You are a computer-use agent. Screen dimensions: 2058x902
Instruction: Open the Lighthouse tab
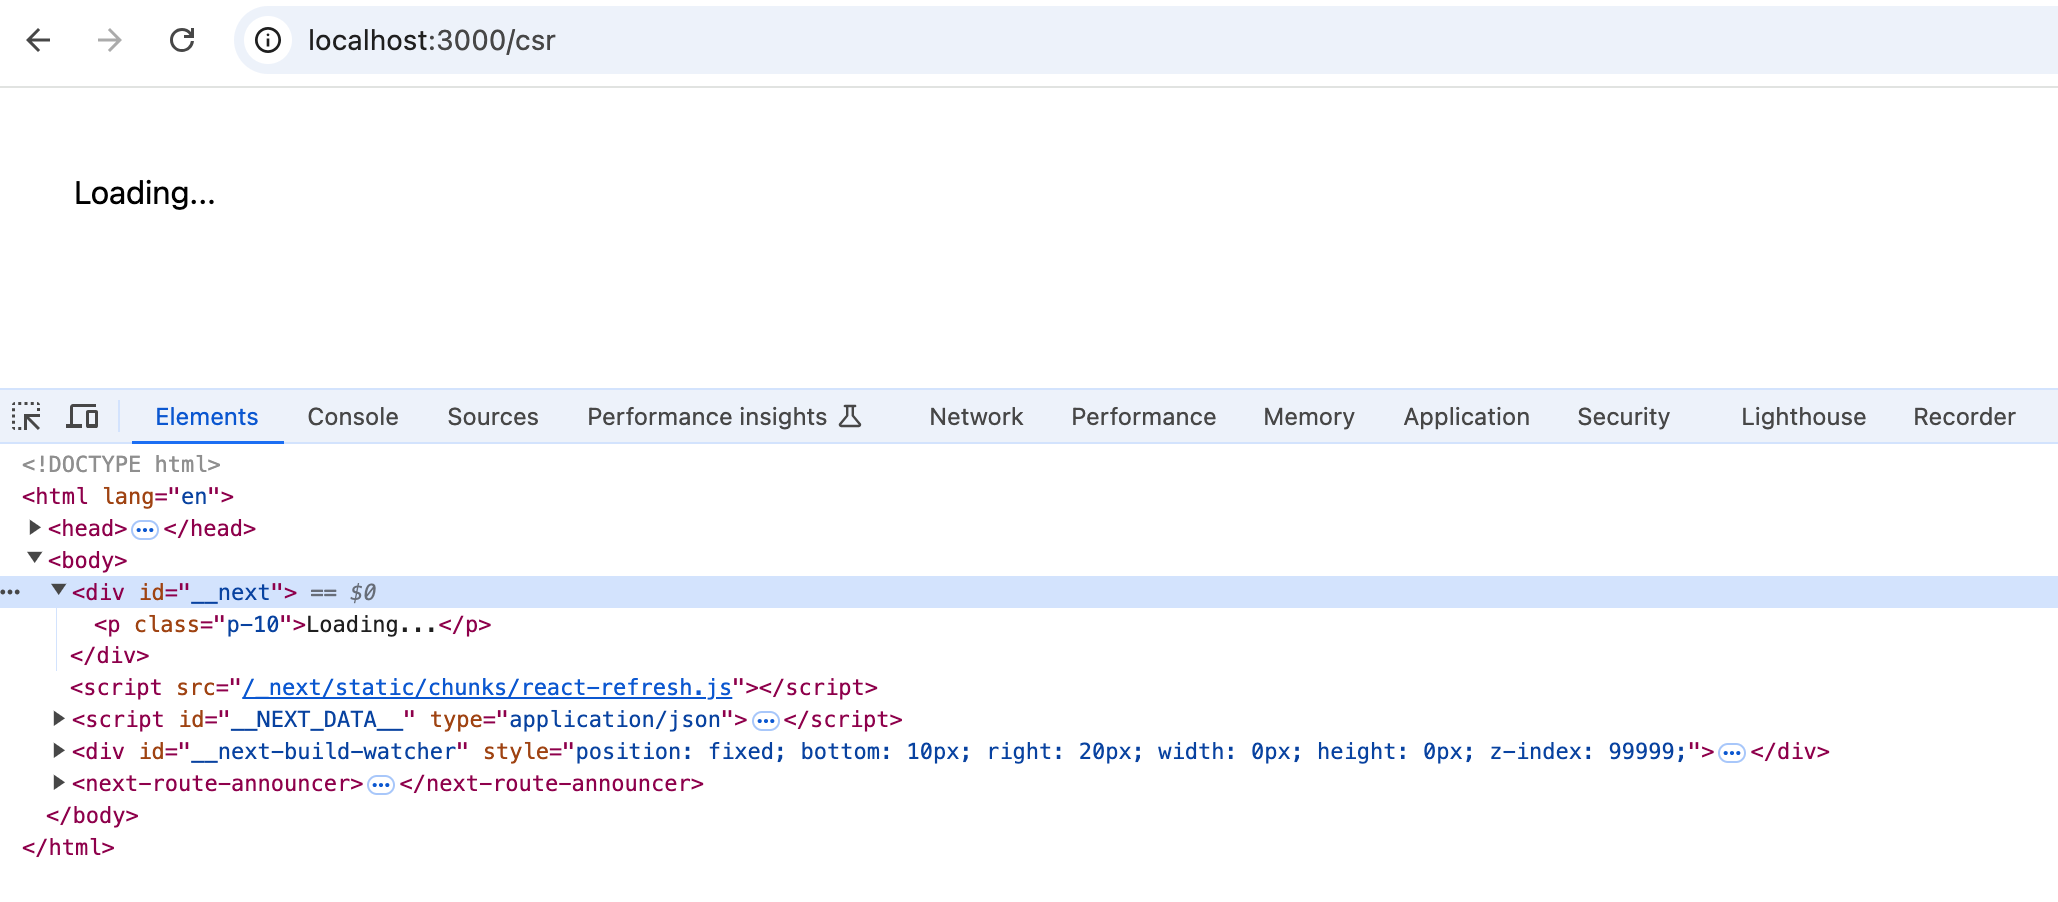pyautogui.click(x=1803, y=417)
